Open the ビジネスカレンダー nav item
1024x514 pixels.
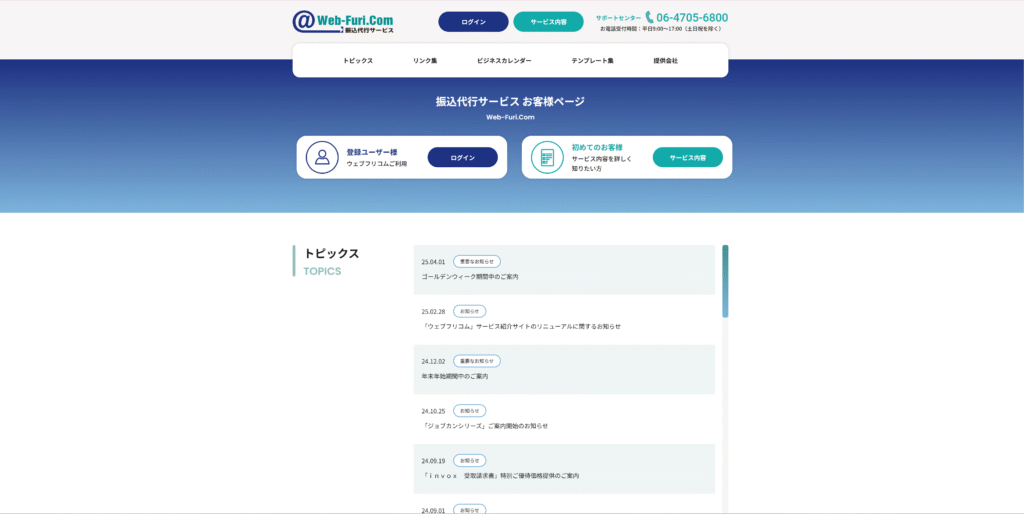click(504, 61)
